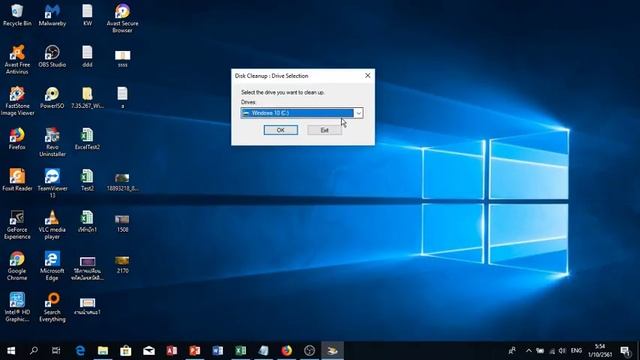Launch Foxit Reader desktop shortcut

pos(17,180)
